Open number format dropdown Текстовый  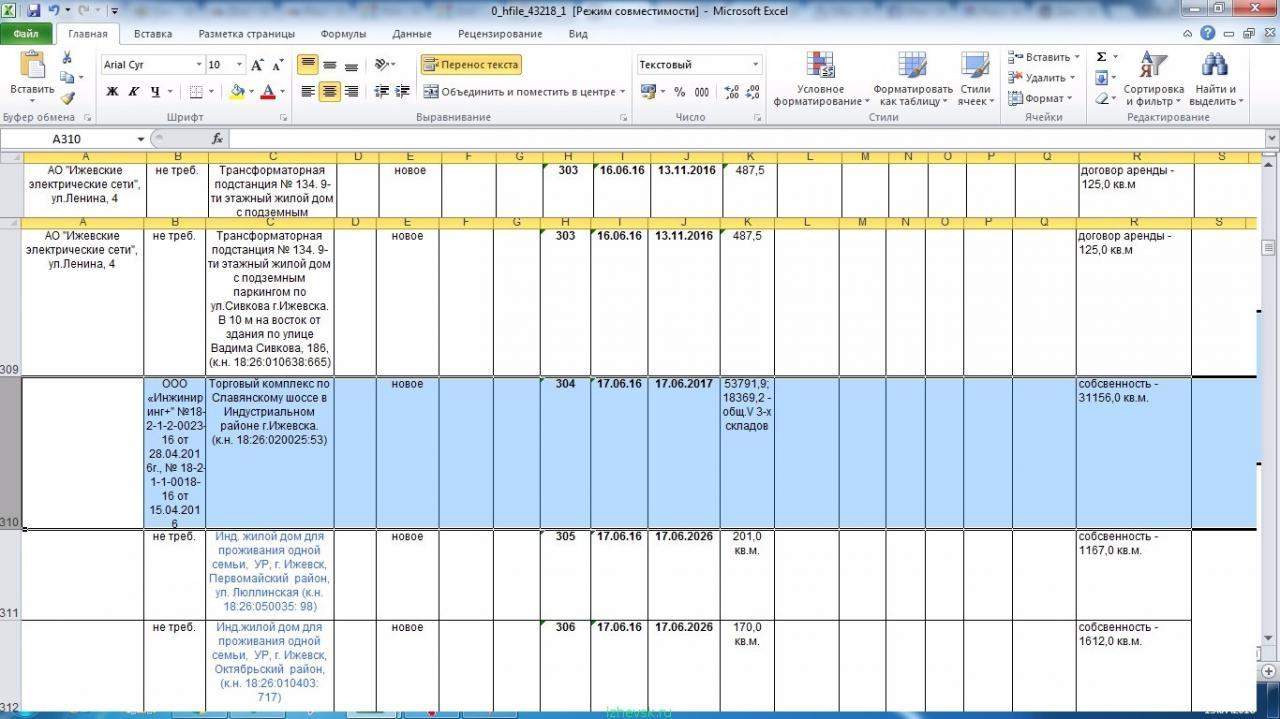pyautogui.click(x=755, y=65)
